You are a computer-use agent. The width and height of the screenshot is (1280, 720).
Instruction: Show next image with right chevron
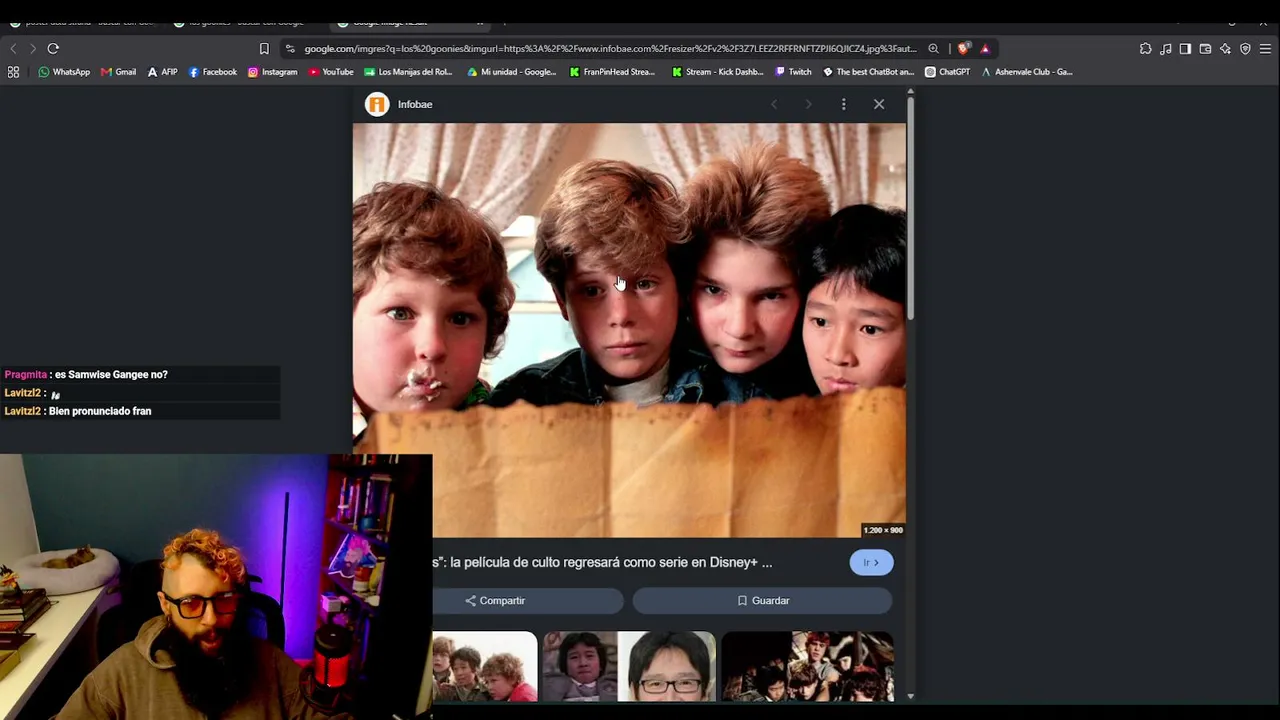click(x=808, y=104)
